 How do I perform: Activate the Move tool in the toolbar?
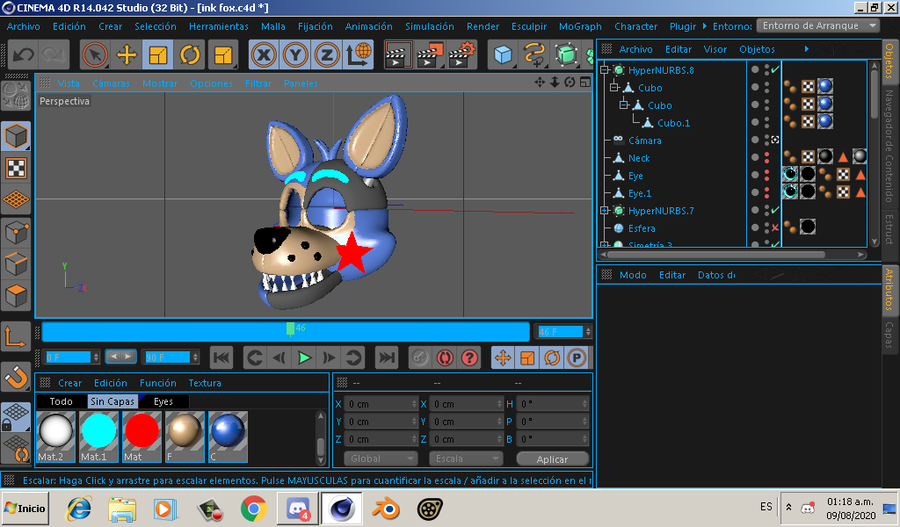(x=126, y=55)
